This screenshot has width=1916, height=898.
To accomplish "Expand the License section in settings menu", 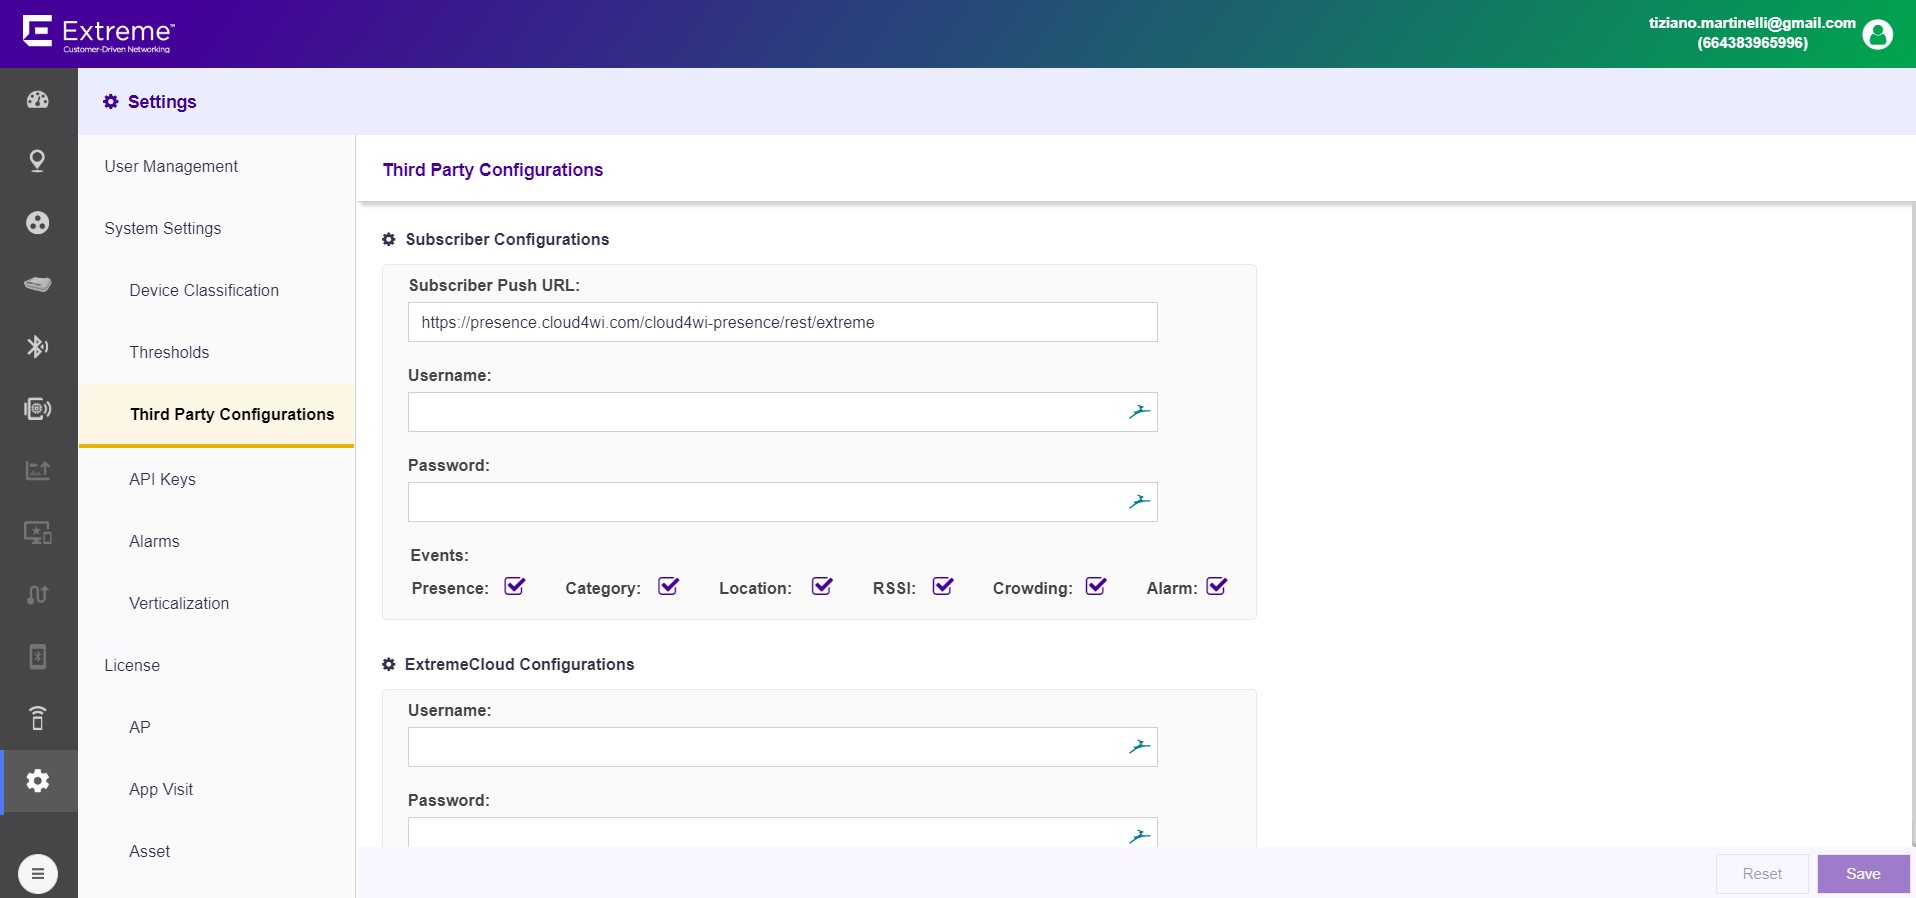I will click(132, 665).
